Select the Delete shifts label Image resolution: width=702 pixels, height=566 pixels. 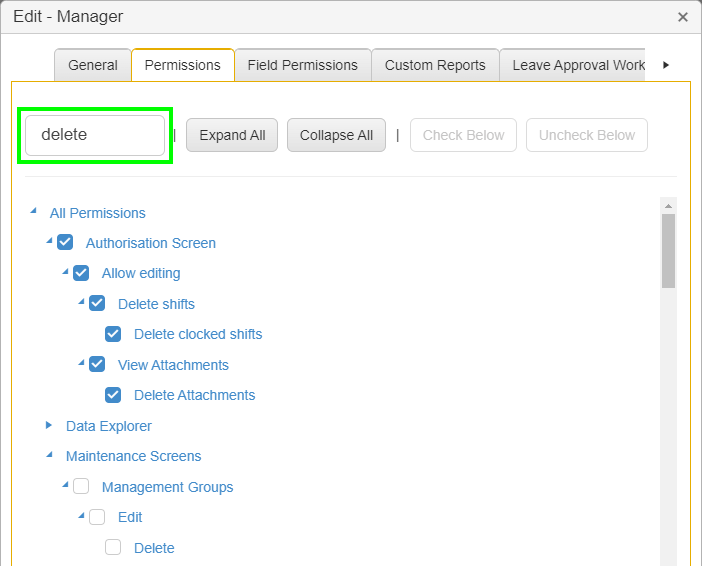tap(156, 304)
